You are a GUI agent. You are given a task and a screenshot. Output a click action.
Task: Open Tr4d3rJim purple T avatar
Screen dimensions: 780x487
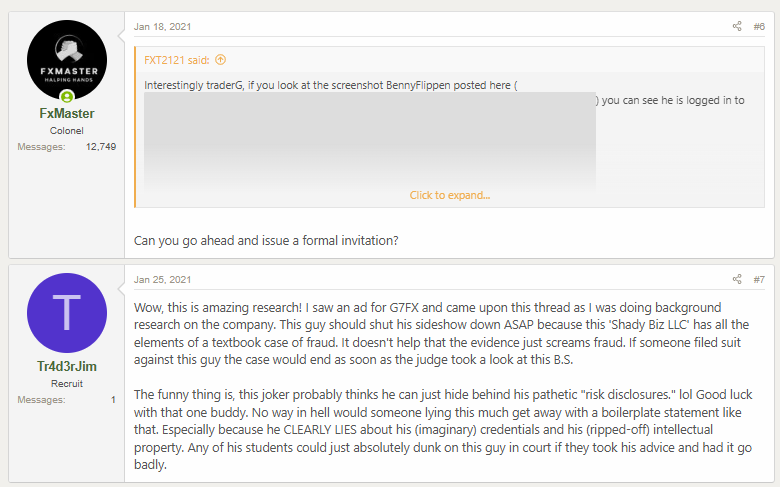[x=67, y=312]
